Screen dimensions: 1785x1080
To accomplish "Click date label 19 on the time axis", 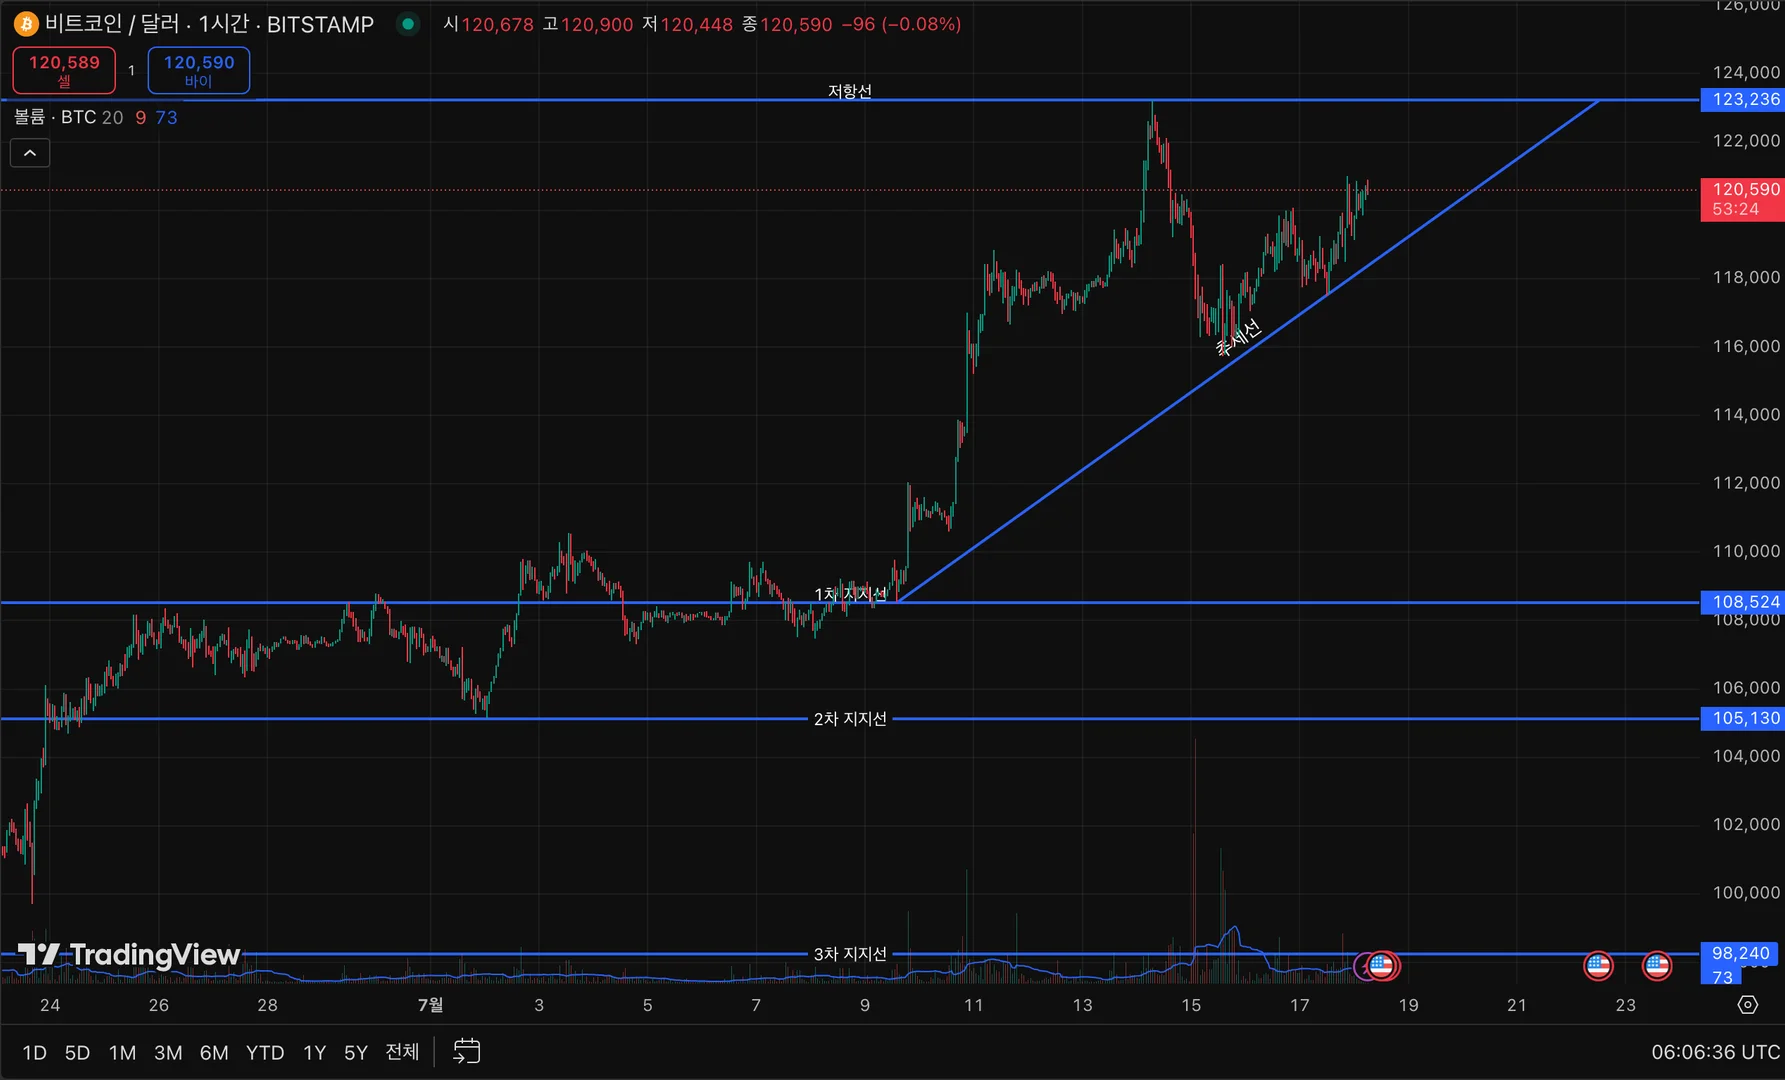I will pos(1408,1005).
